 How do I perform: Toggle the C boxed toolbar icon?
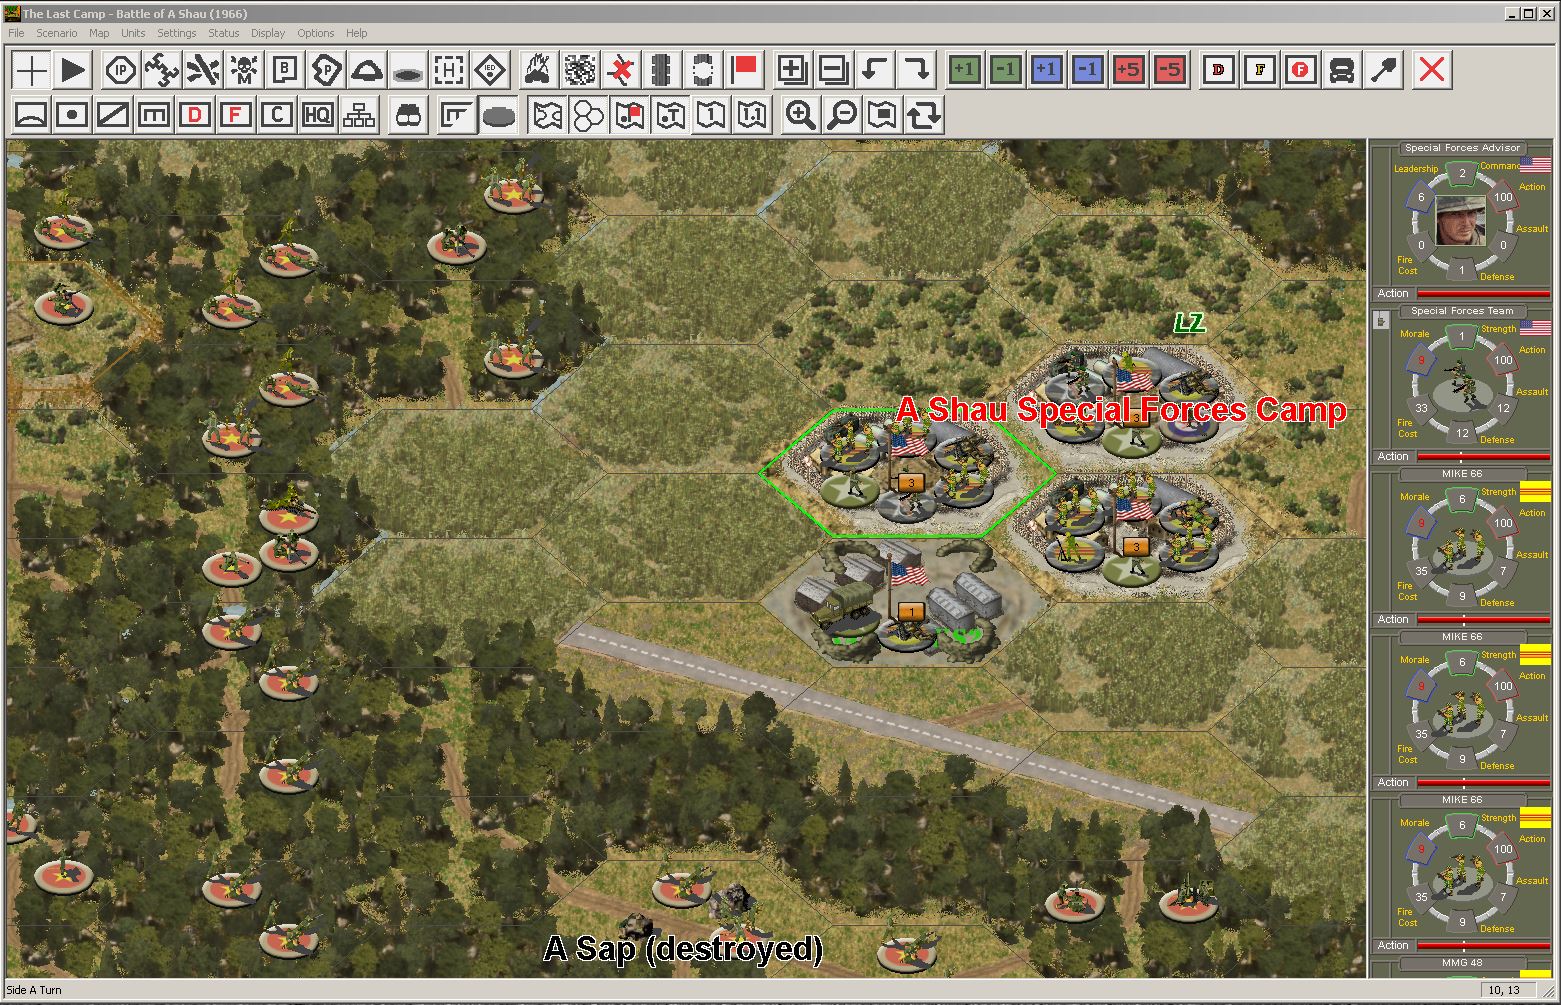point(276,115)
